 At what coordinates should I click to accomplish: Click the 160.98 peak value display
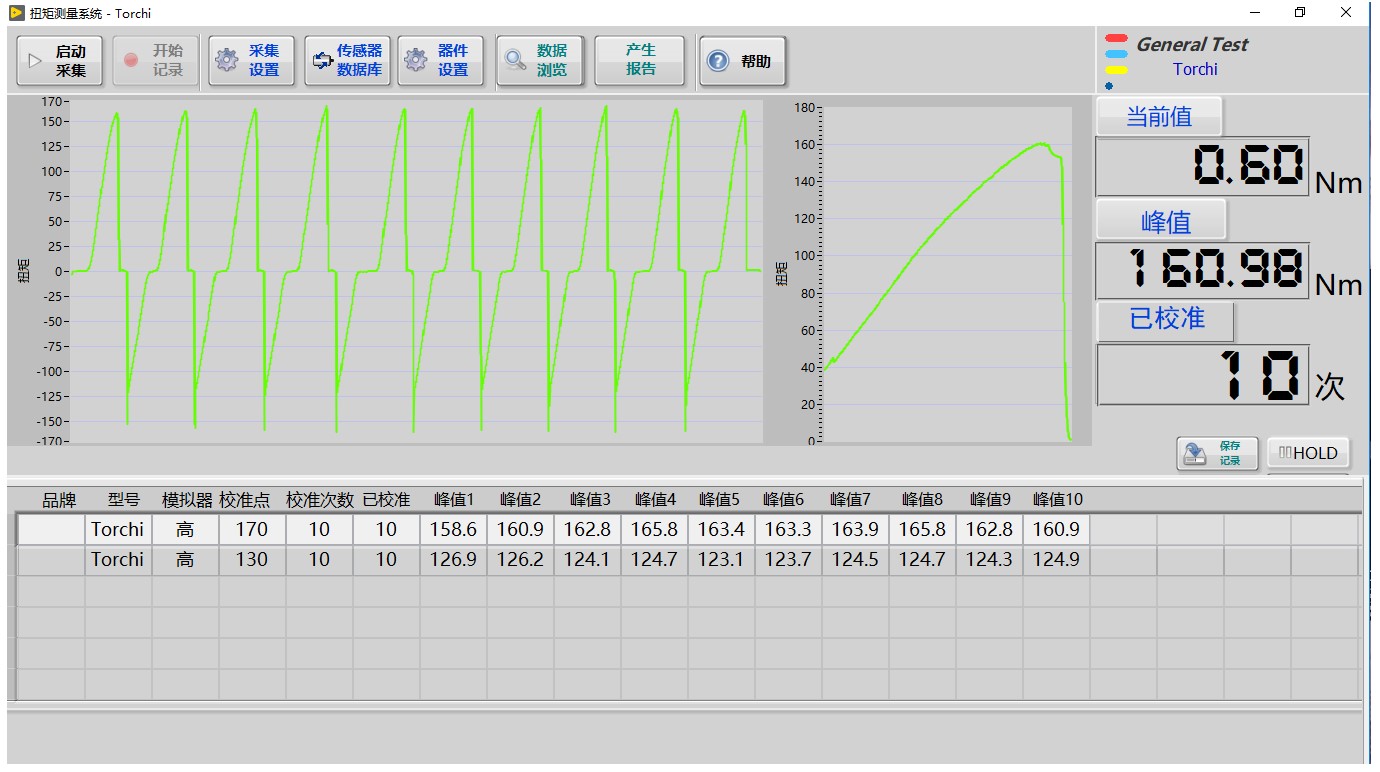pos(1202,270)
